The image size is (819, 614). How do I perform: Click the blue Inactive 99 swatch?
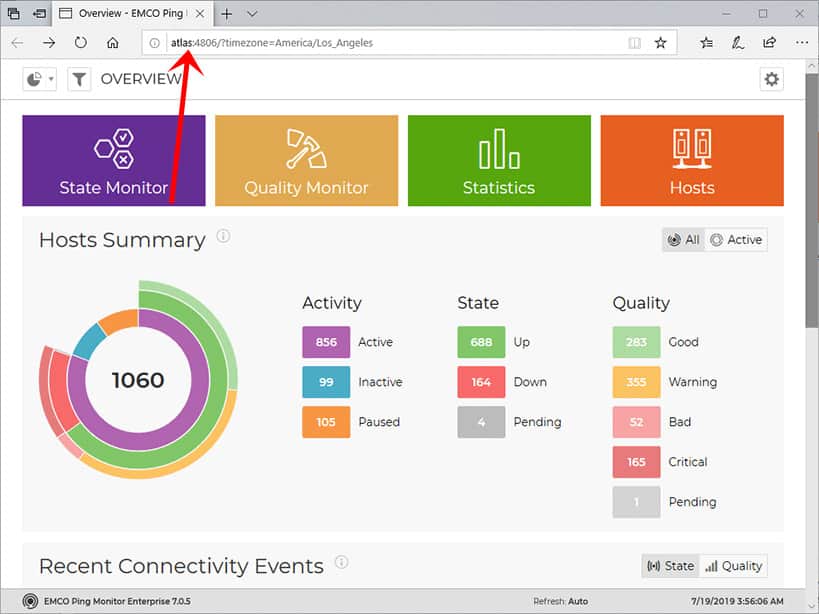point(326,382)
